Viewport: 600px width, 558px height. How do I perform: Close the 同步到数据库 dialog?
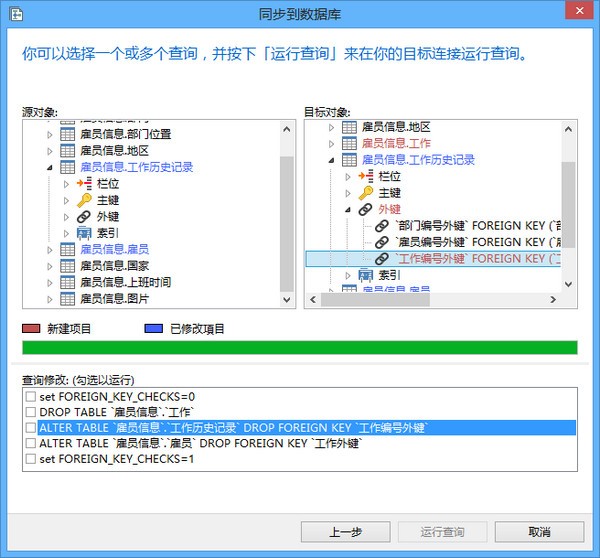tap(579, 11)
